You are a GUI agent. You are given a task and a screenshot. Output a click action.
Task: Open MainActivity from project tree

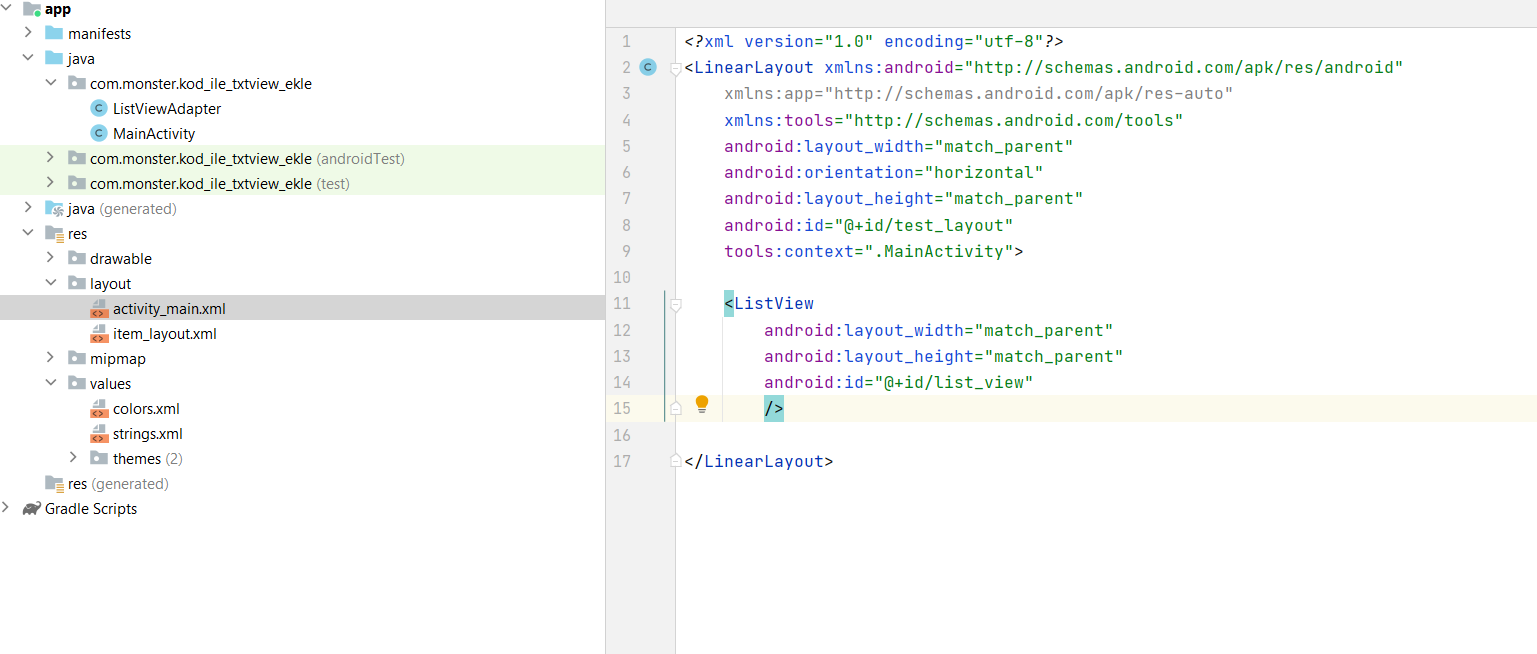[x=154, y=133]
